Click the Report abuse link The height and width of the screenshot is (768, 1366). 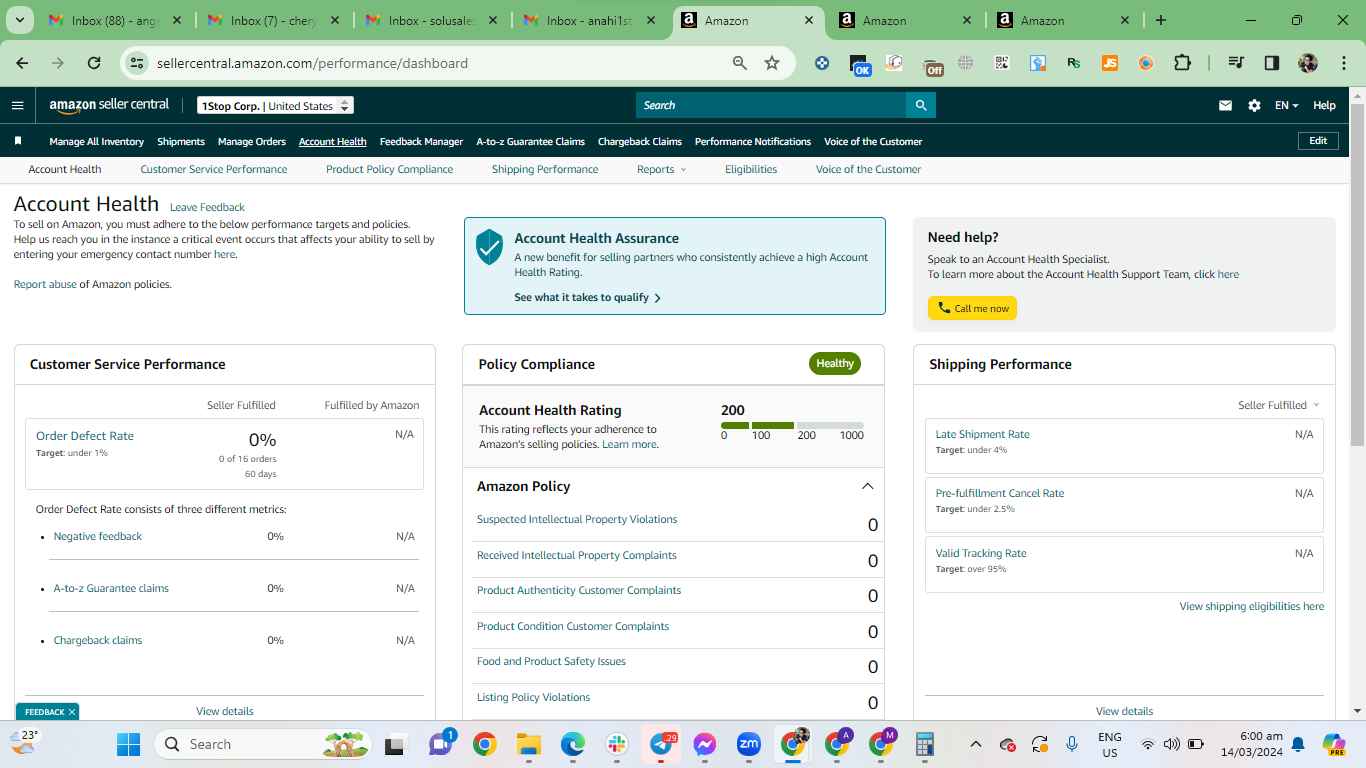[45, 284]
